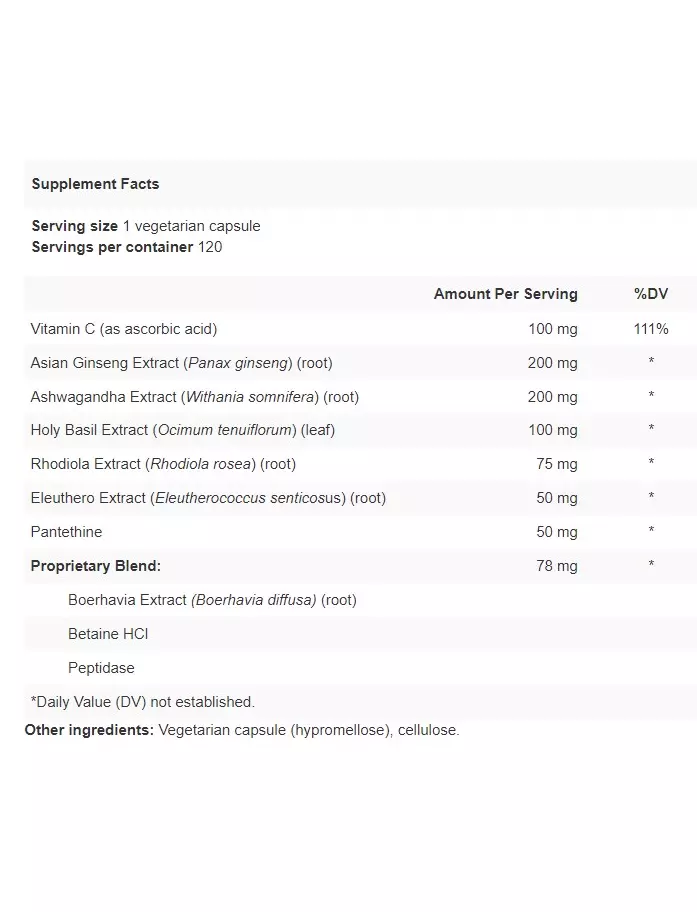Select the Eleuthero Extract ingredient row
The height and width of the screenshot is (912, 697).
pyautogui.click(x=361, y=498)
